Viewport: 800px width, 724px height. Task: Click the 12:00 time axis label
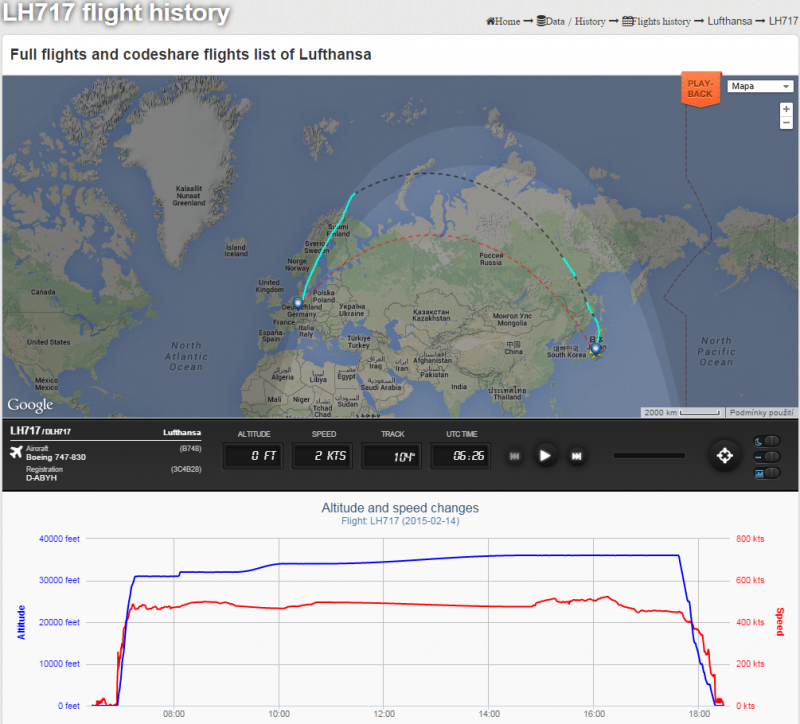point(384,714)
